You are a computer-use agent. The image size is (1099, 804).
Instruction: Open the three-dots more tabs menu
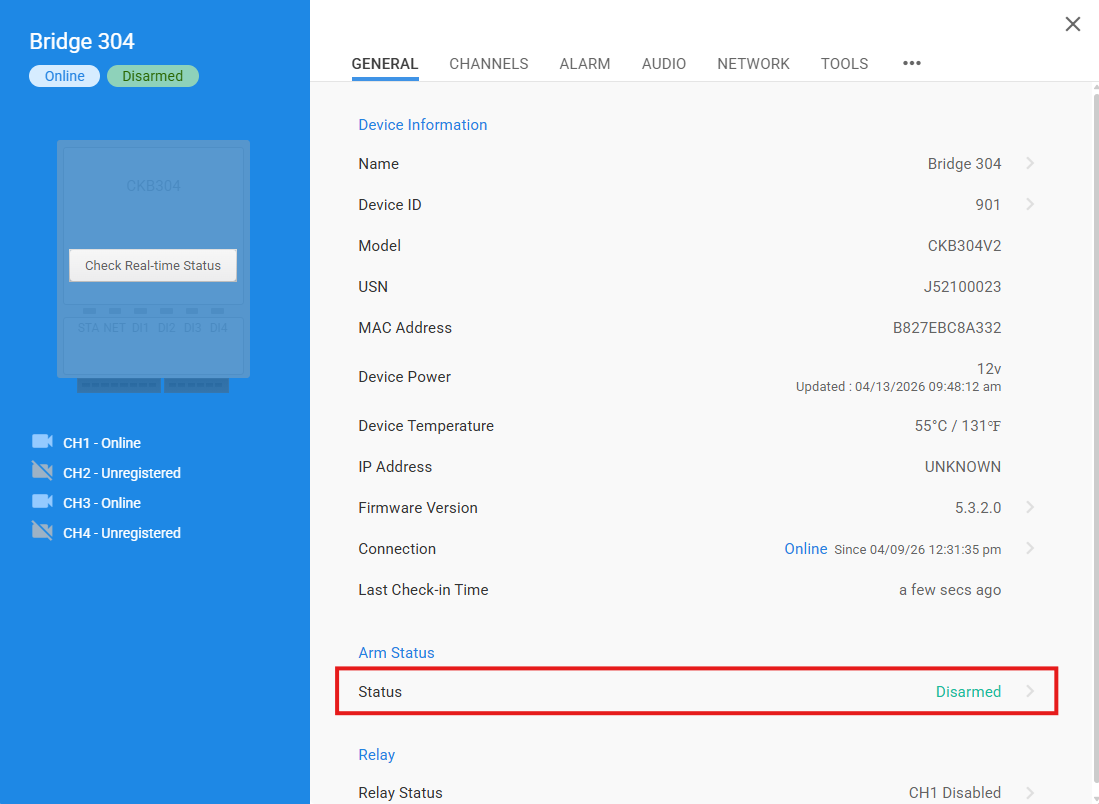pos(911,63)
